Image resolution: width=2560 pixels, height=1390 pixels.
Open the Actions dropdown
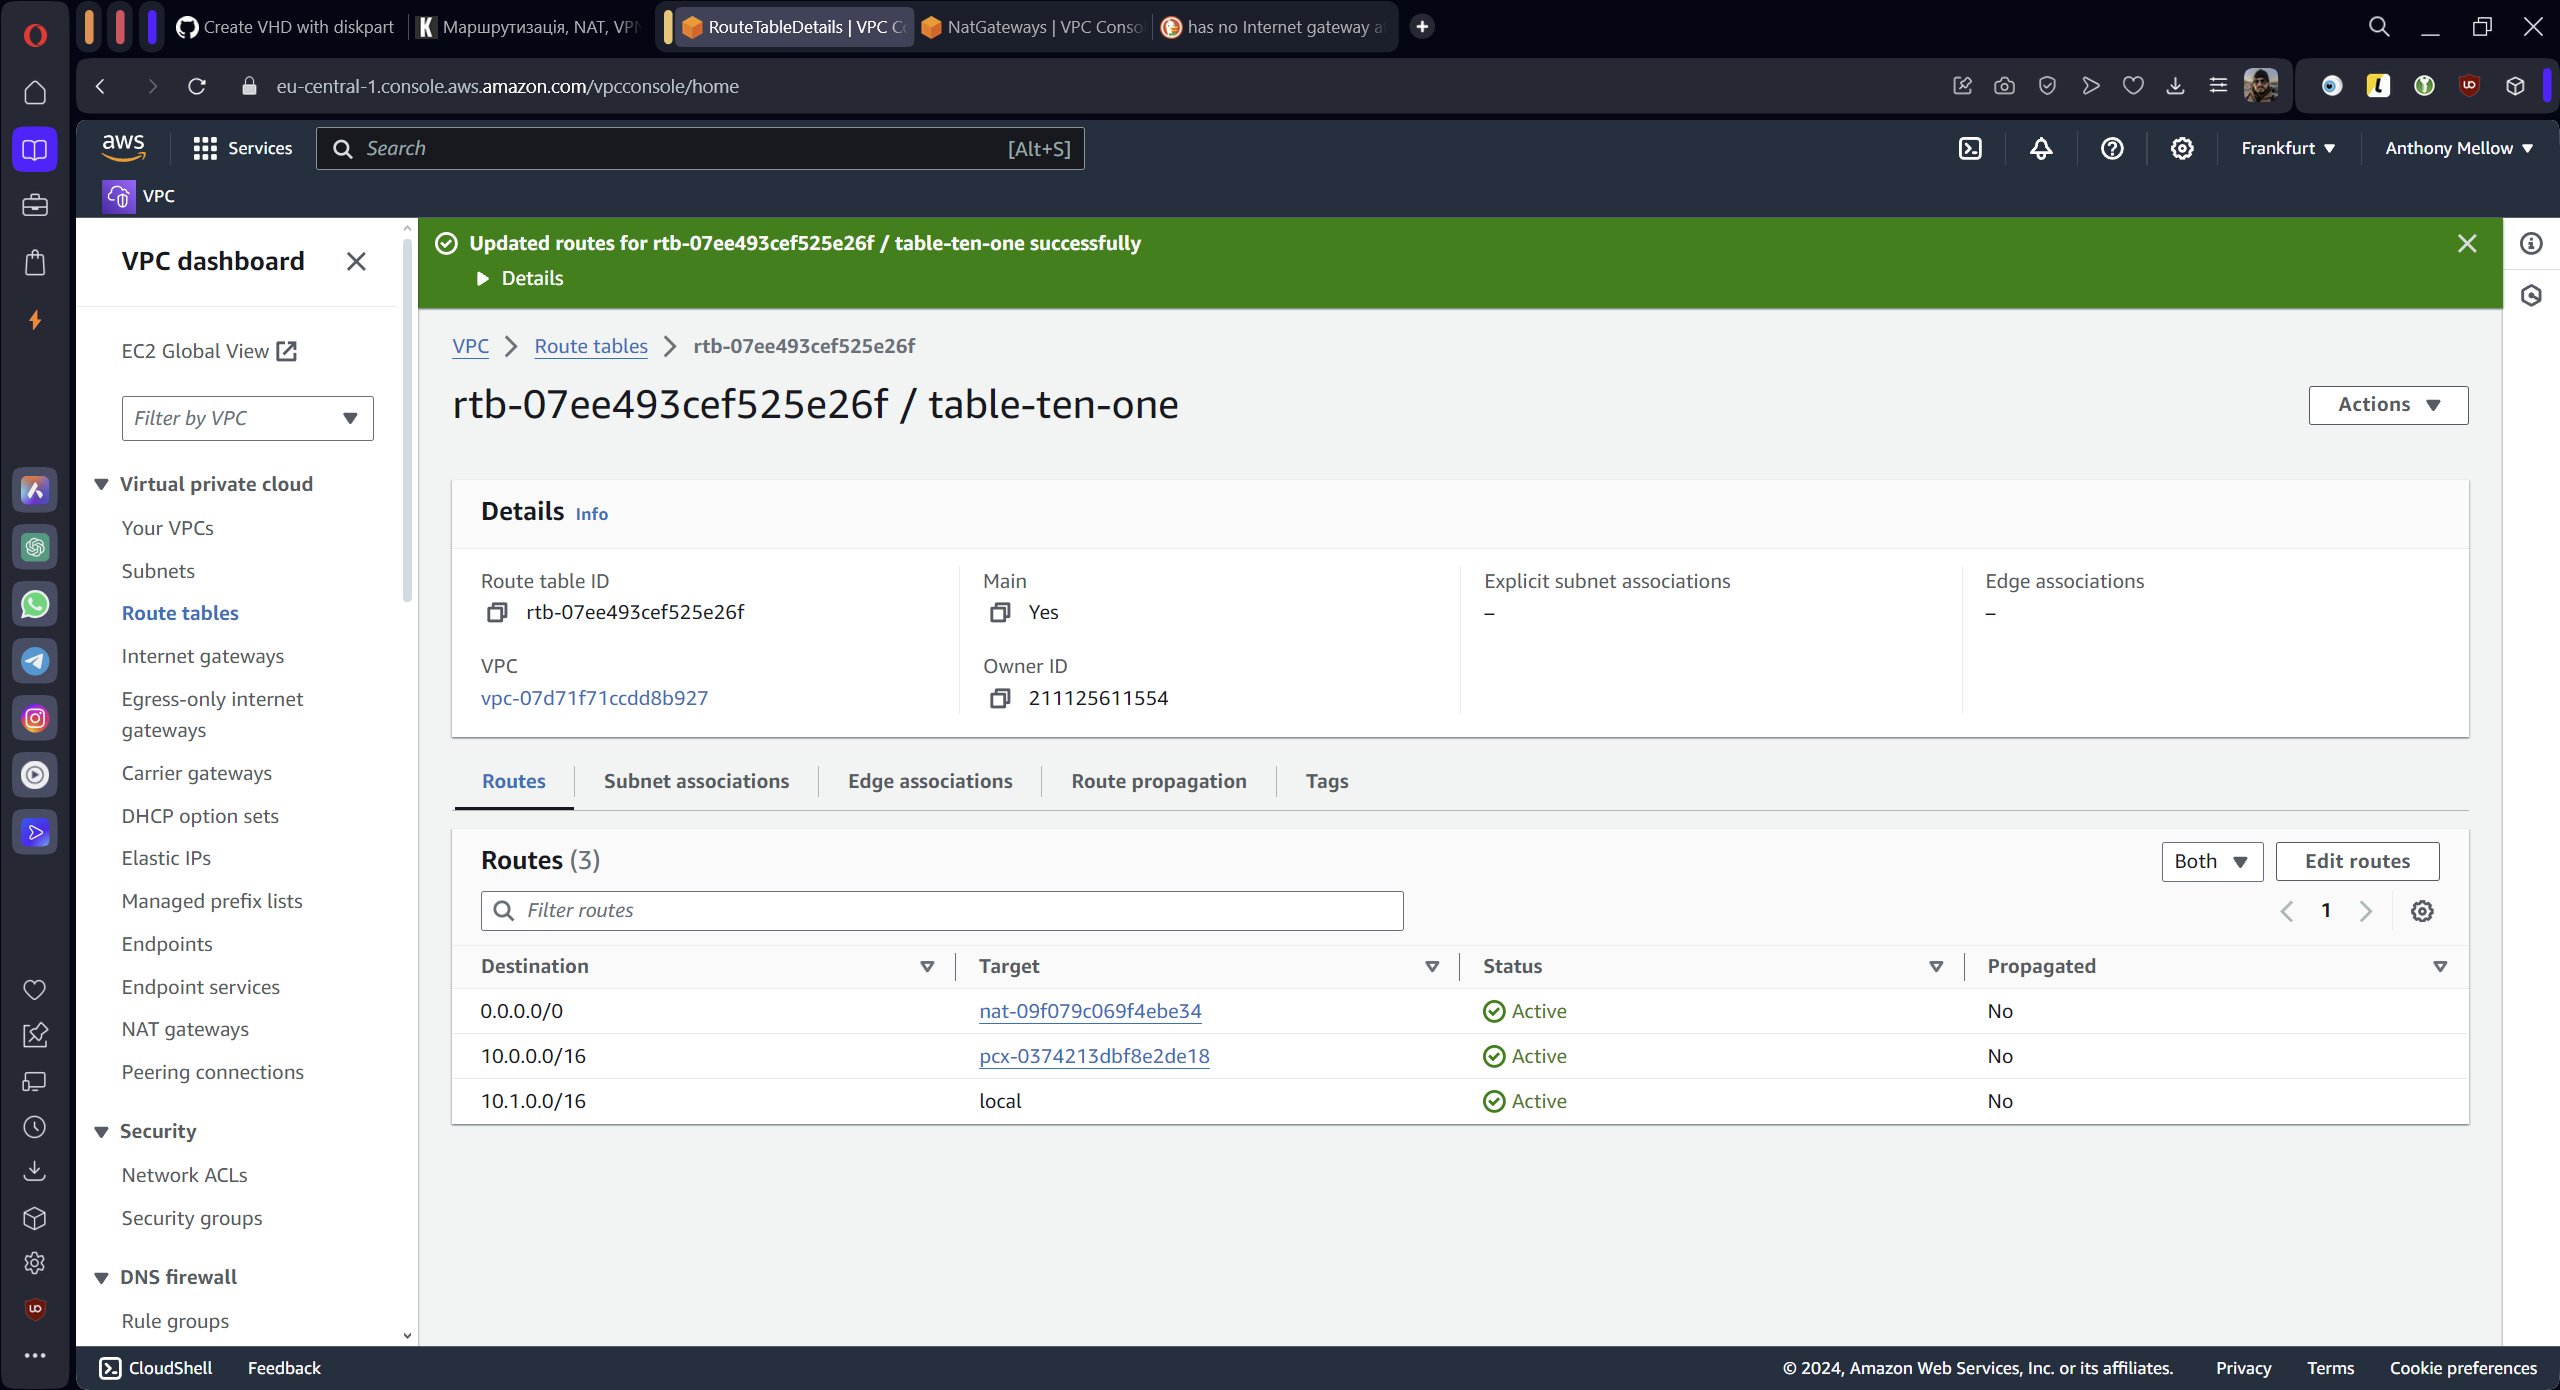(x=2387, y=404)
